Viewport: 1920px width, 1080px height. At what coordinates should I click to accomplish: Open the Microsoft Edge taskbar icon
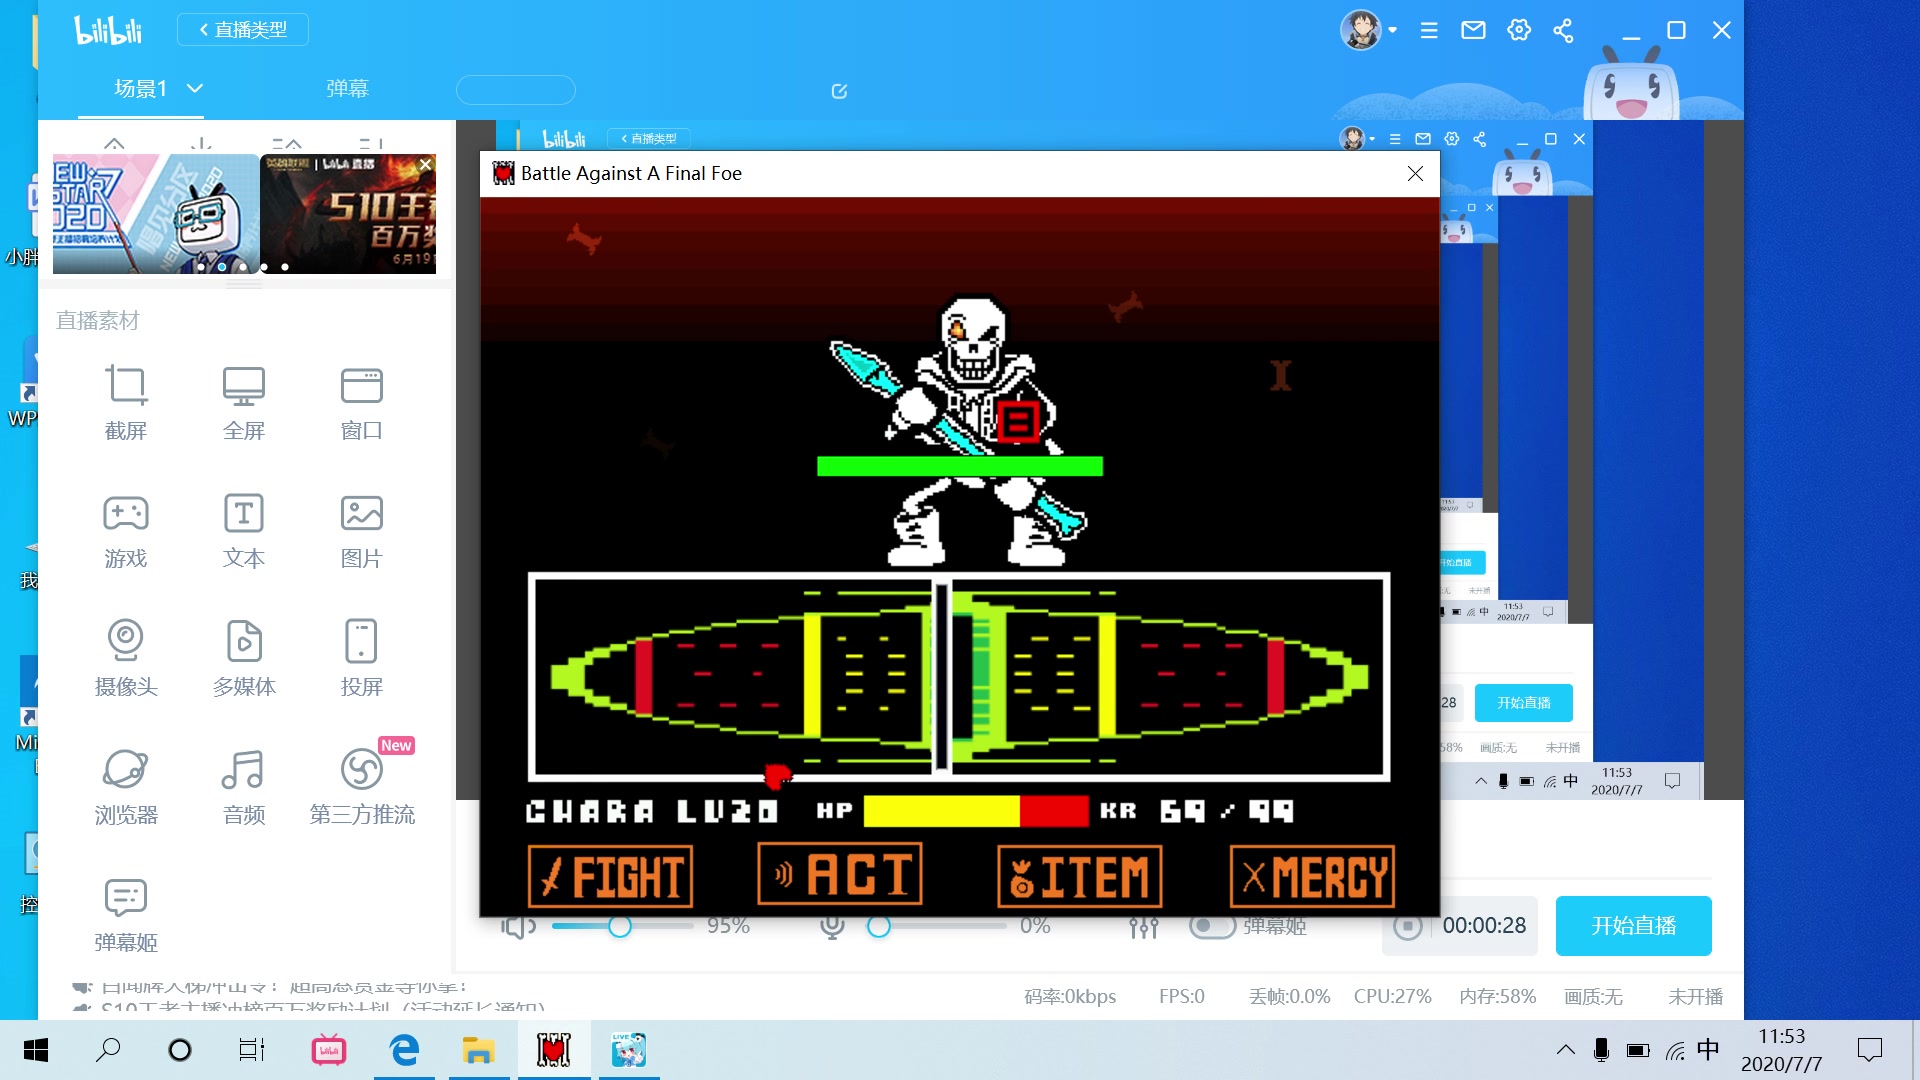pos(404,1050)
